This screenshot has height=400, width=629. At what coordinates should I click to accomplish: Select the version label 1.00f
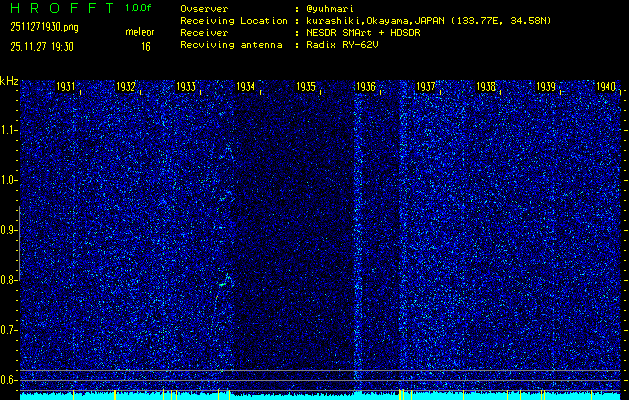pyautogui.click(x=138, y=8)
